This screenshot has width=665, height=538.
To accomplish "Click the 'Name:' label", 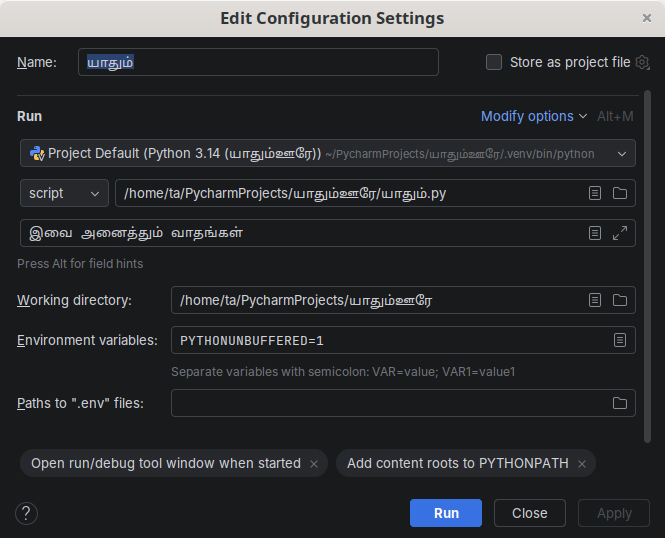I will [x=36, y=62].
